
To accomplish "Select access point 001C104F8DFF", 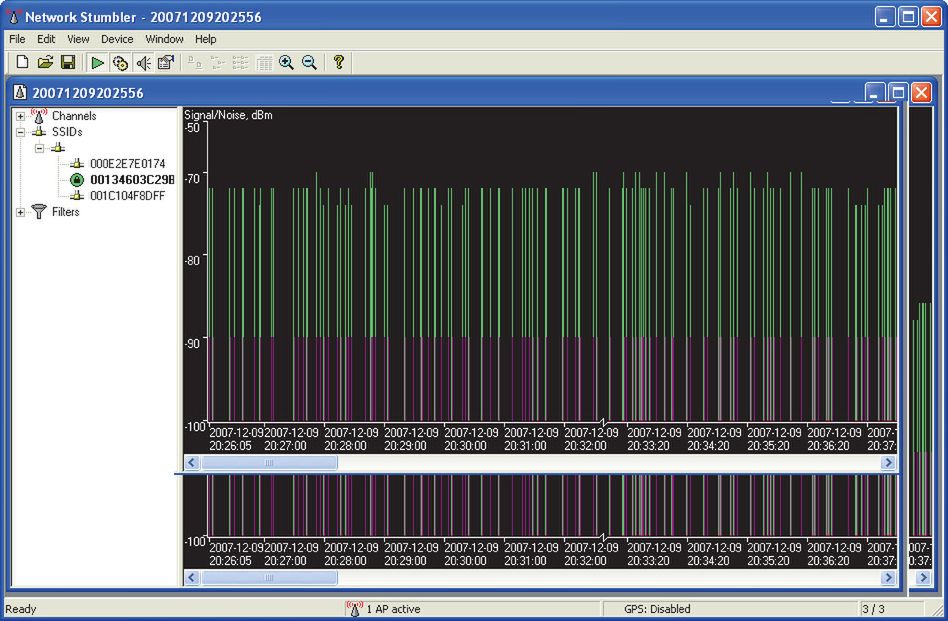I will (128, 196).
